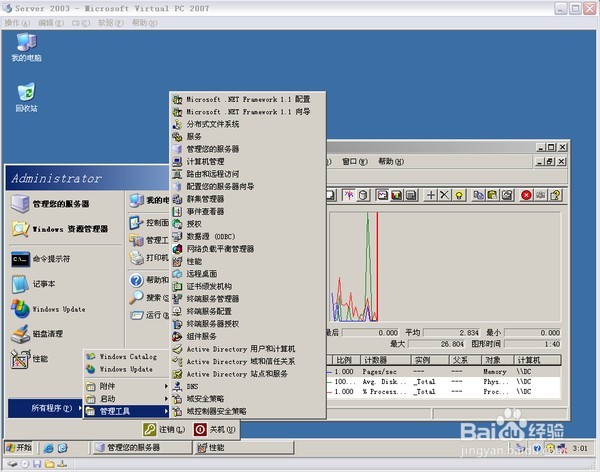Open 记事本 in Start menu
The image size is (600, 472).
tap(65, 284)
